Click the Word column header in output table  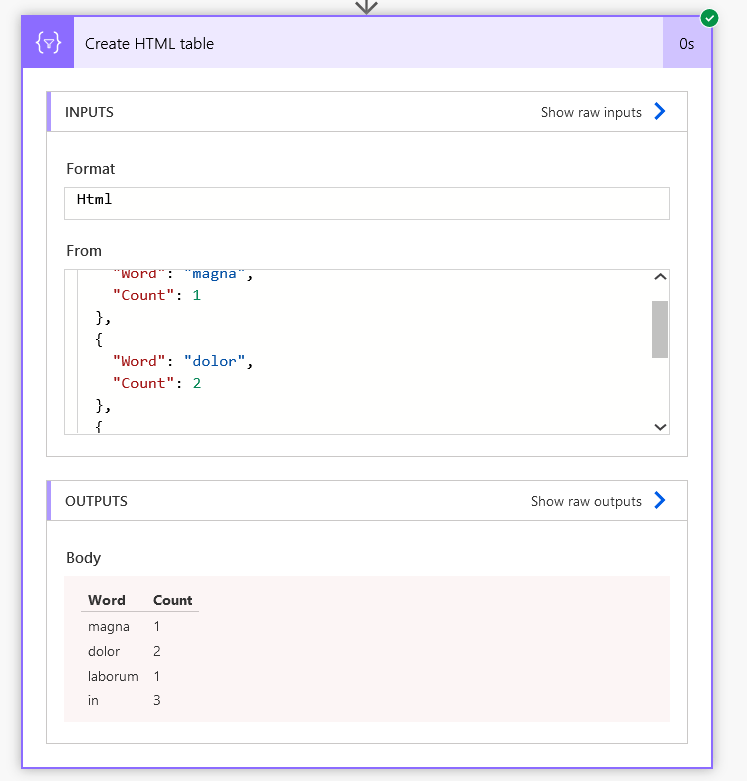tap(107, 600)
